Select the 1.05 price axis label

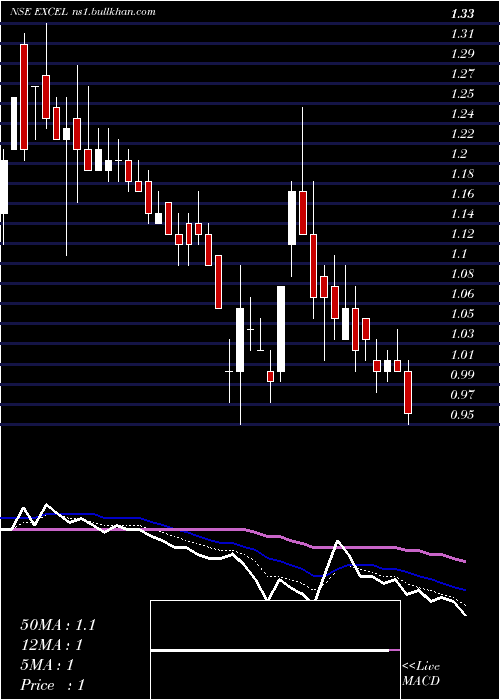(462, 314)
